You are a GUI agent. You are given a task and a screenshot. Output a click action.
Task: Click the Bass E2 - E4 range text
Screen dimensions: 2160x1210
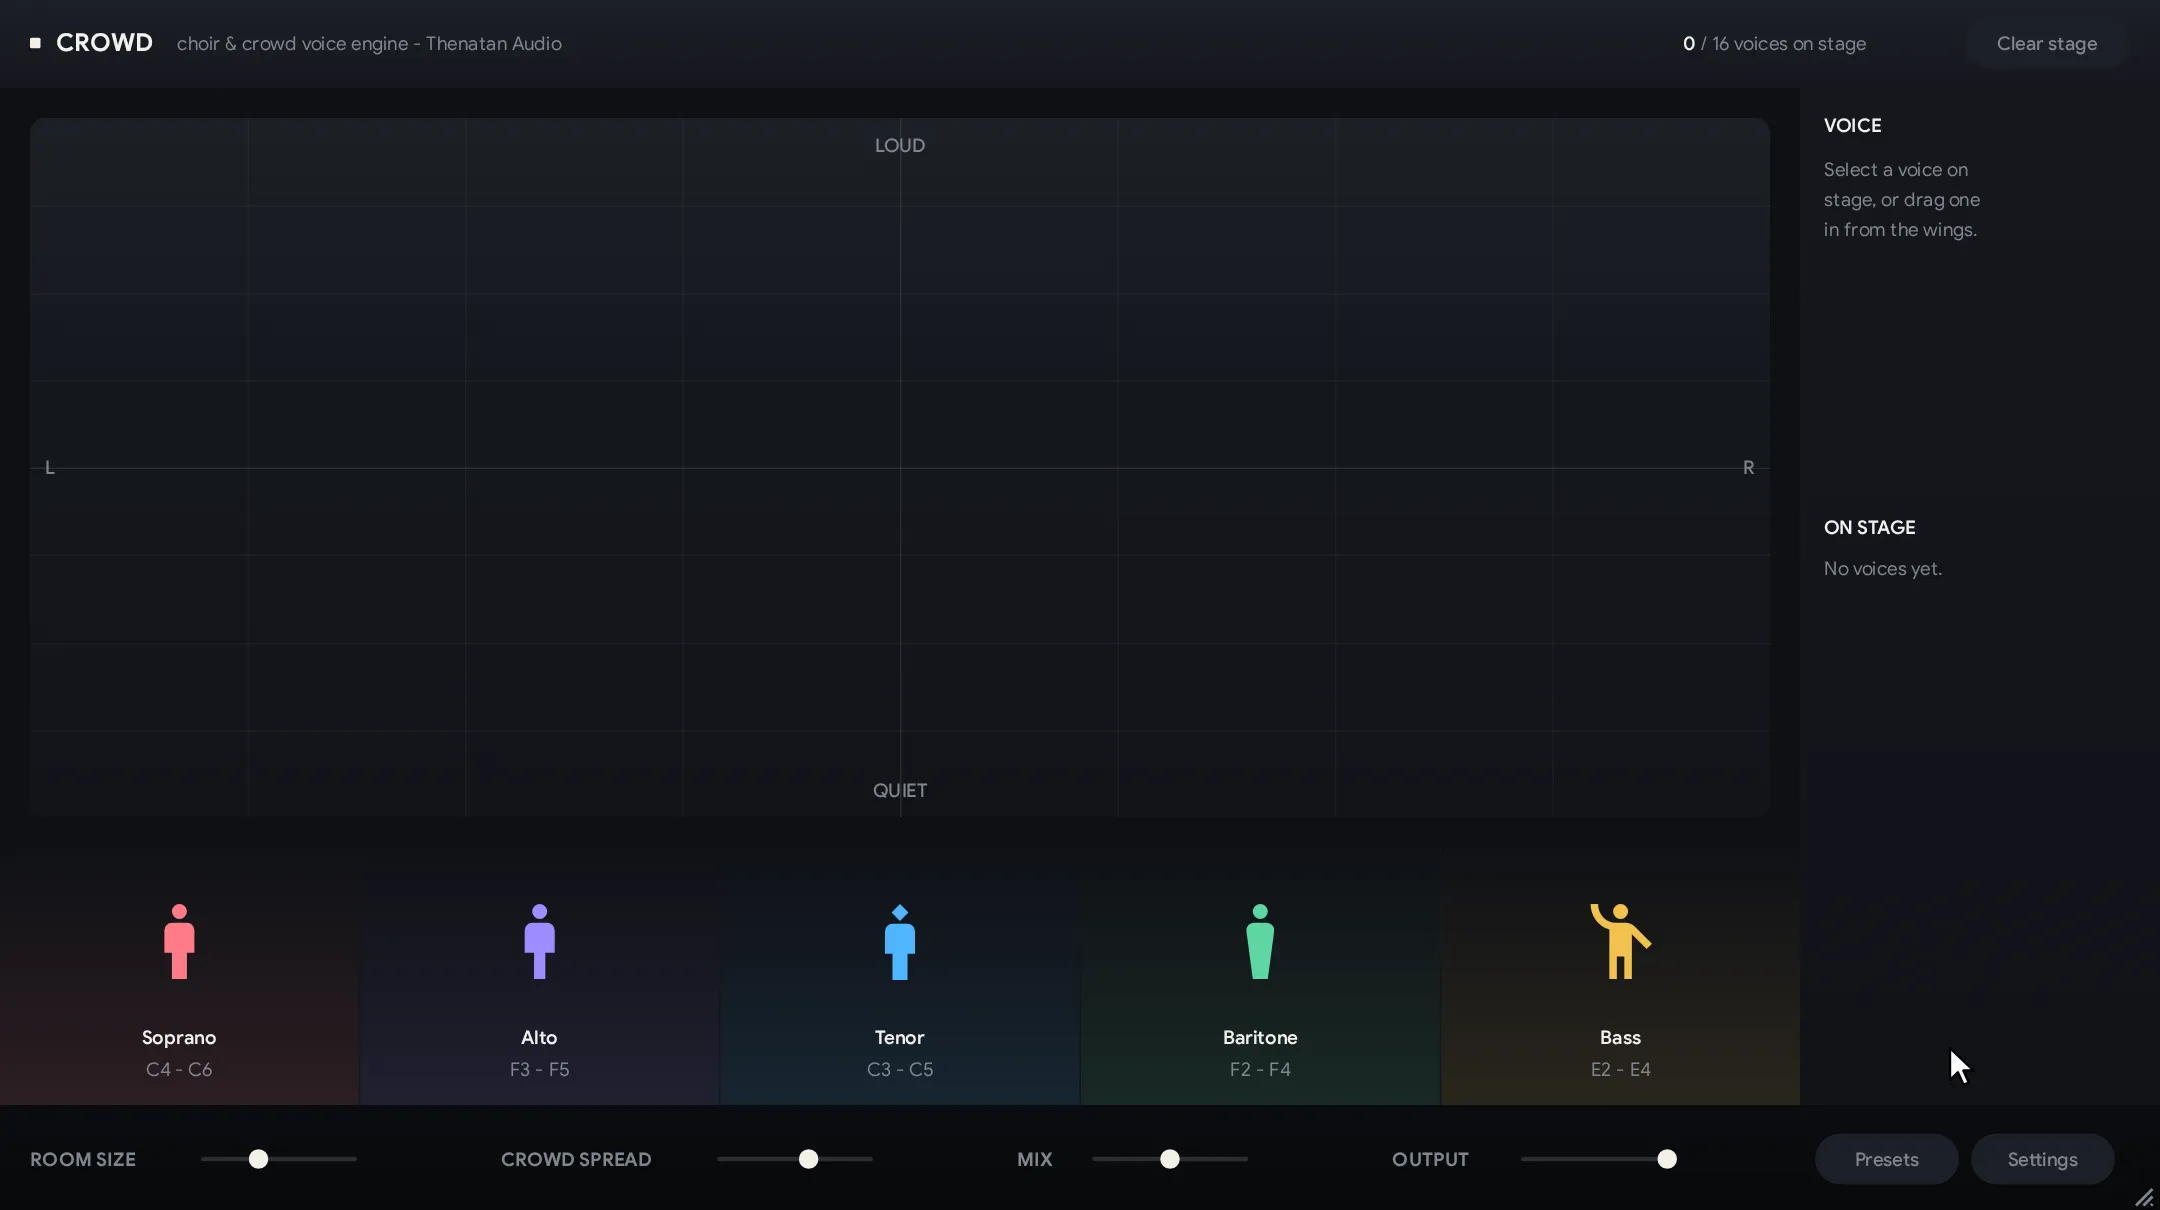[1620, 1069]
